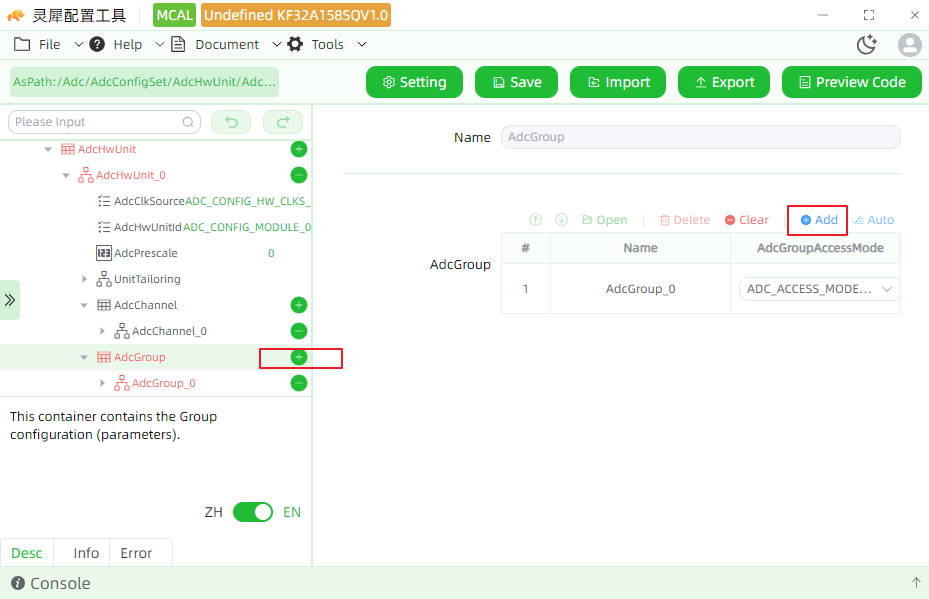
Task: Expand the AdcGroup_0 tree node
Action: [102, 383]
